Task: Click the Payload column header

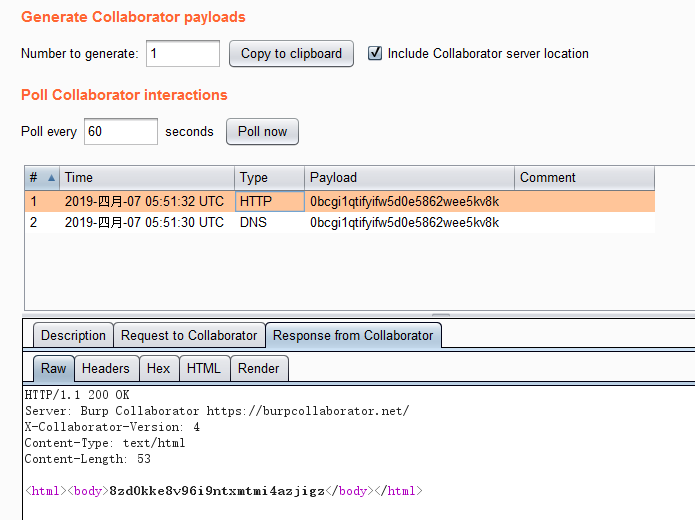Action: tap(408, 178)
